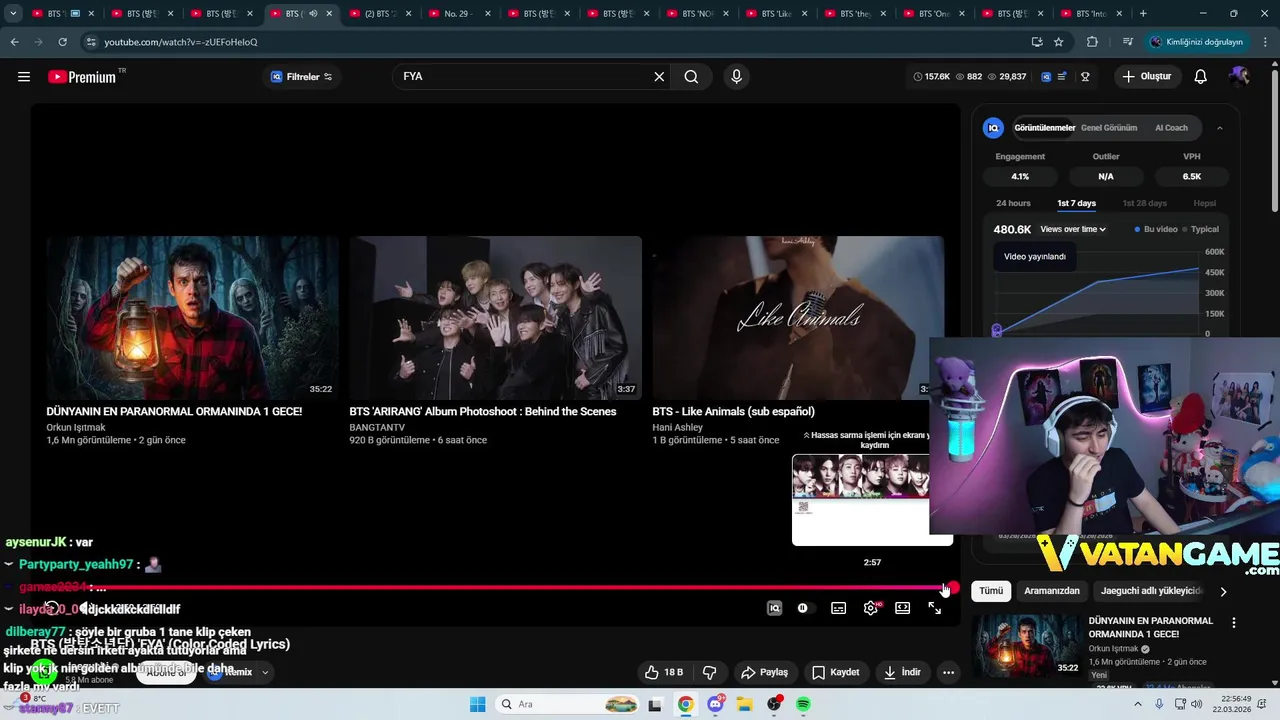Open Chrome extensions puzzle icon
The width and height of the screenshot is (1280, 720).
[x=1092, y=42]
